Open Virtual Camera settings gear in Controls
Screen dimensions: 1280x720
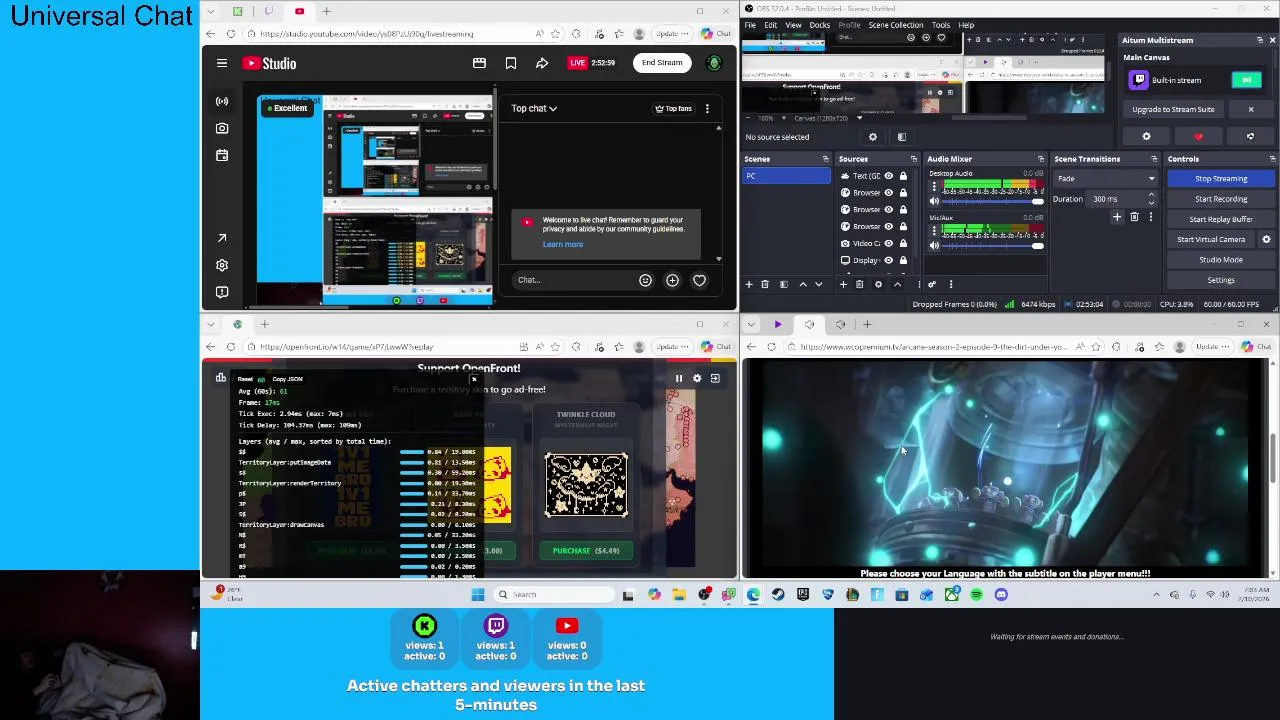1266,239
